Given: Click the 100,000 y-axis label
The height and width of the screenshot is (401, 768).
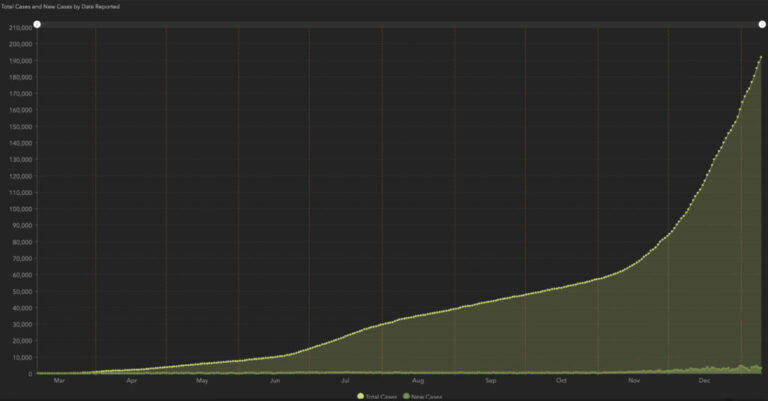Looking at the screenshot, I should click(x=18, y=209).
